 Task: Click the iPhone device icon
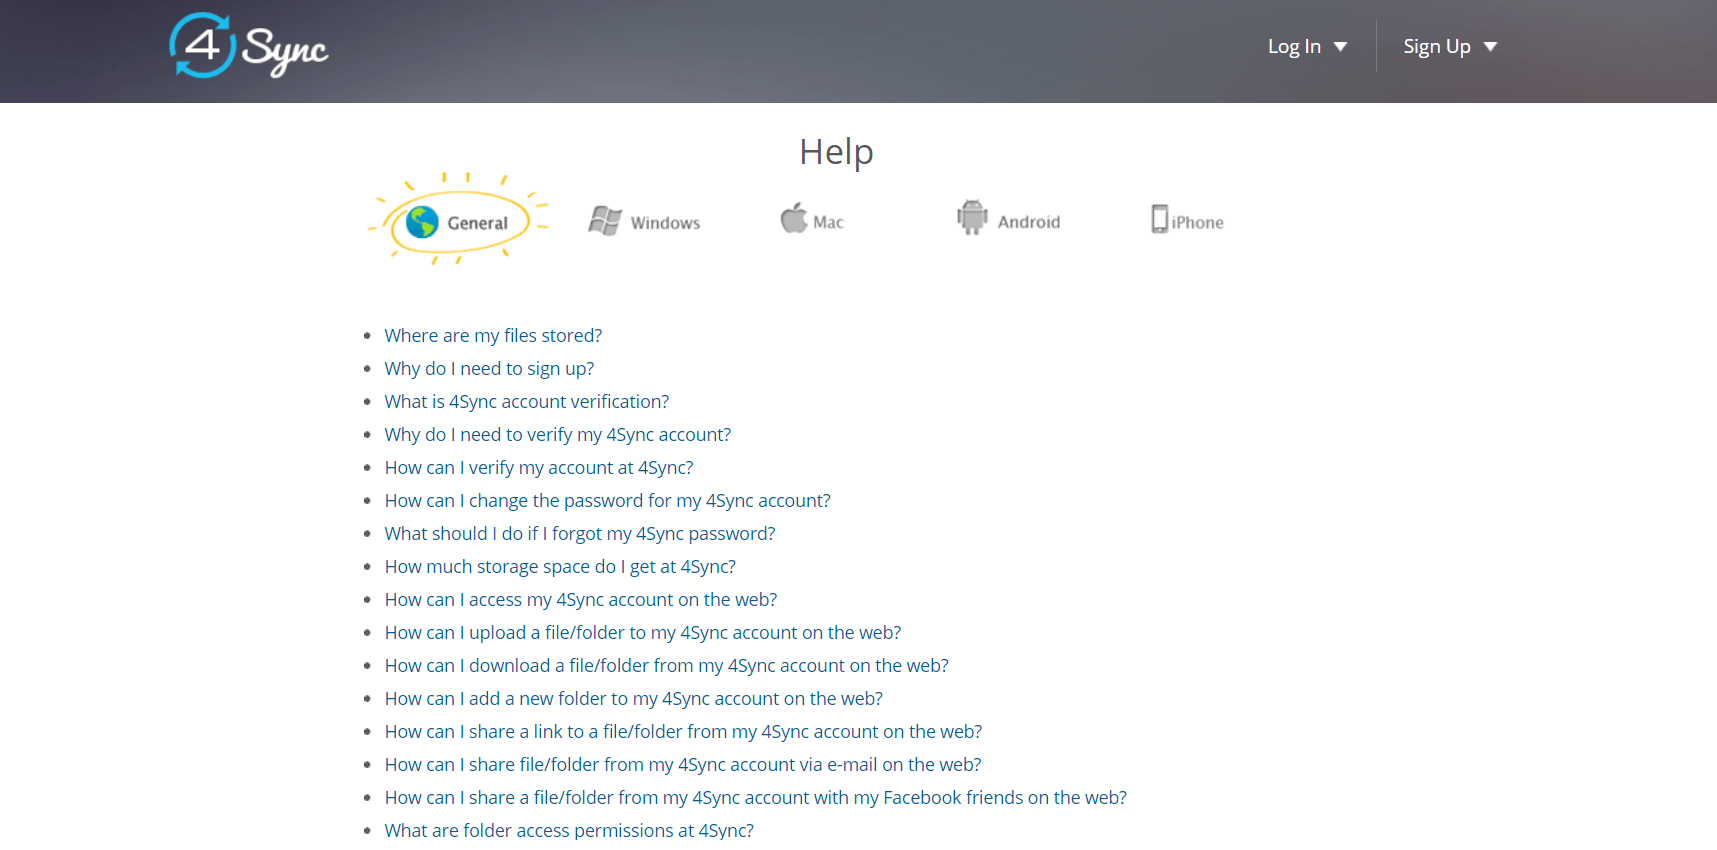(1159, 219)
